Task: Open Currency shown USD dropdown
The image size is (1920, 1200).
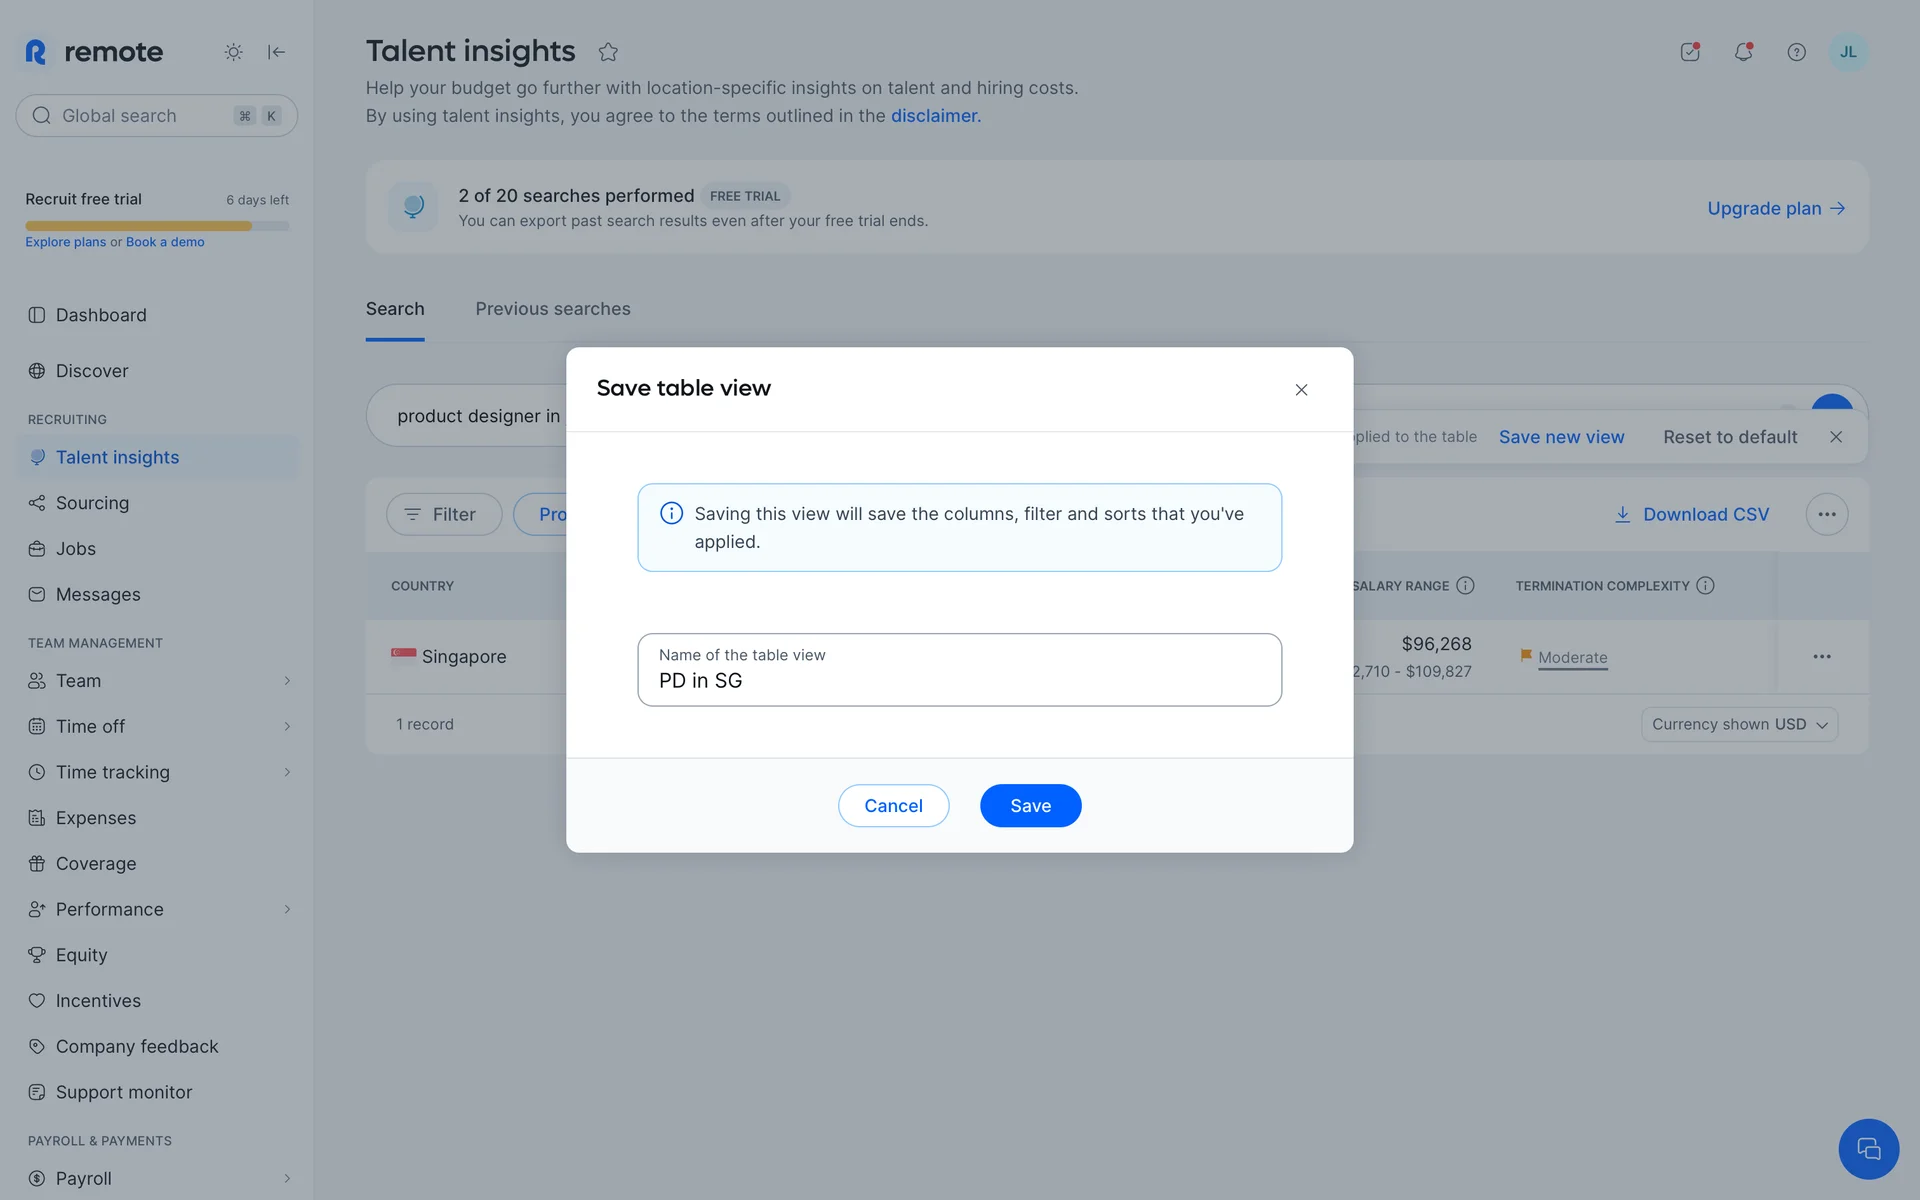Action: click(1739, 724)
